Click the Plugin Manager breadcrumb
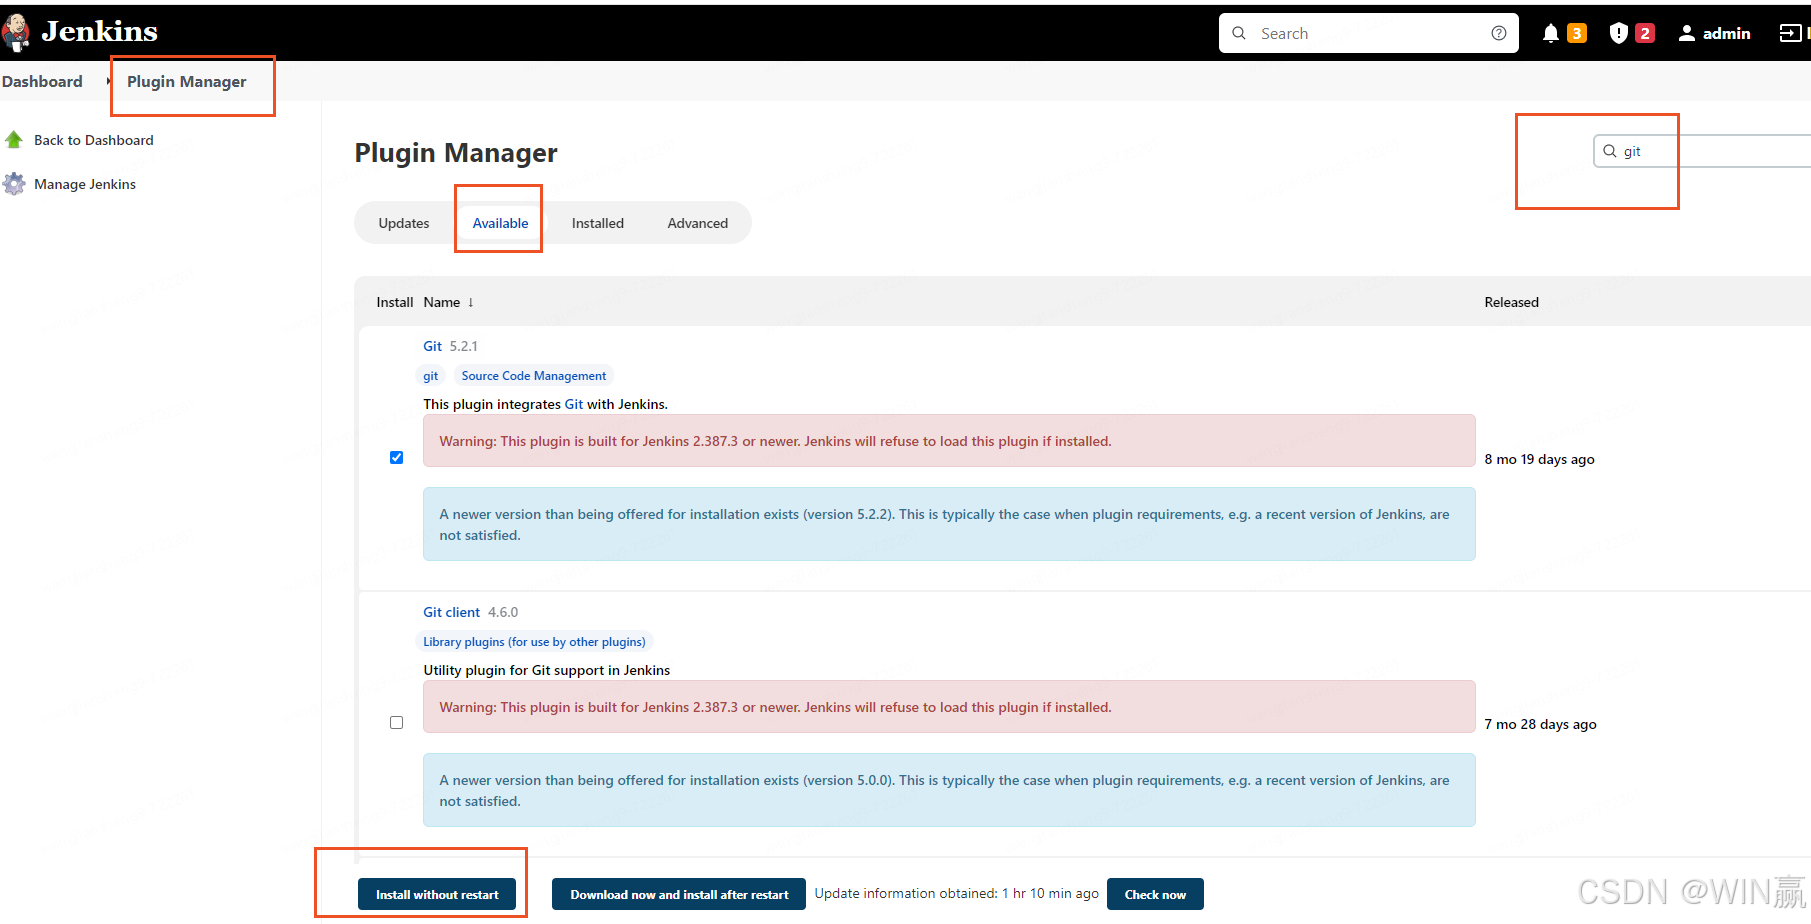This screenshot has width=1811, height=924. [186, 81]
